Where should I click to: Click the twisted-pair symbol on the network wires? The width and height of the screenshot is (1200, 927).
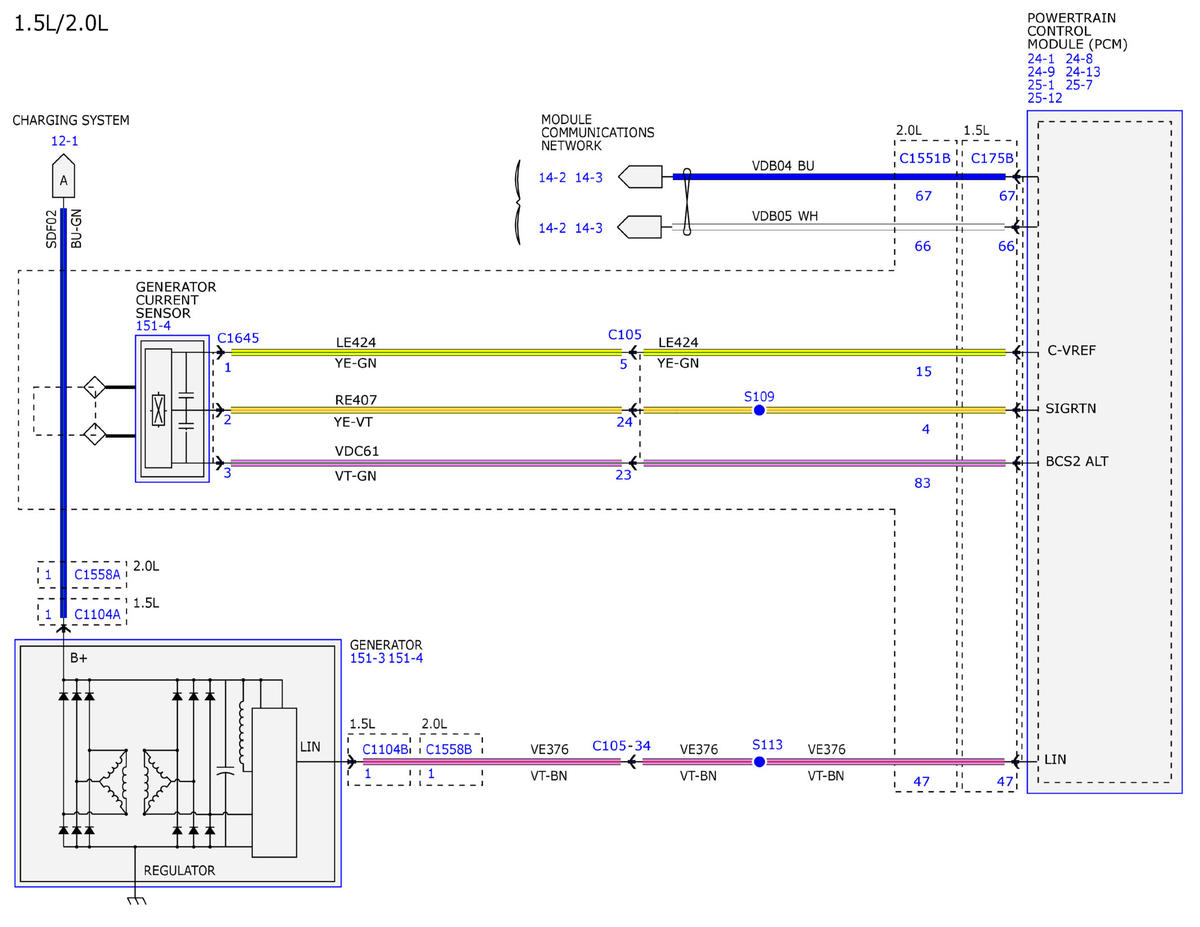(687, 203)
